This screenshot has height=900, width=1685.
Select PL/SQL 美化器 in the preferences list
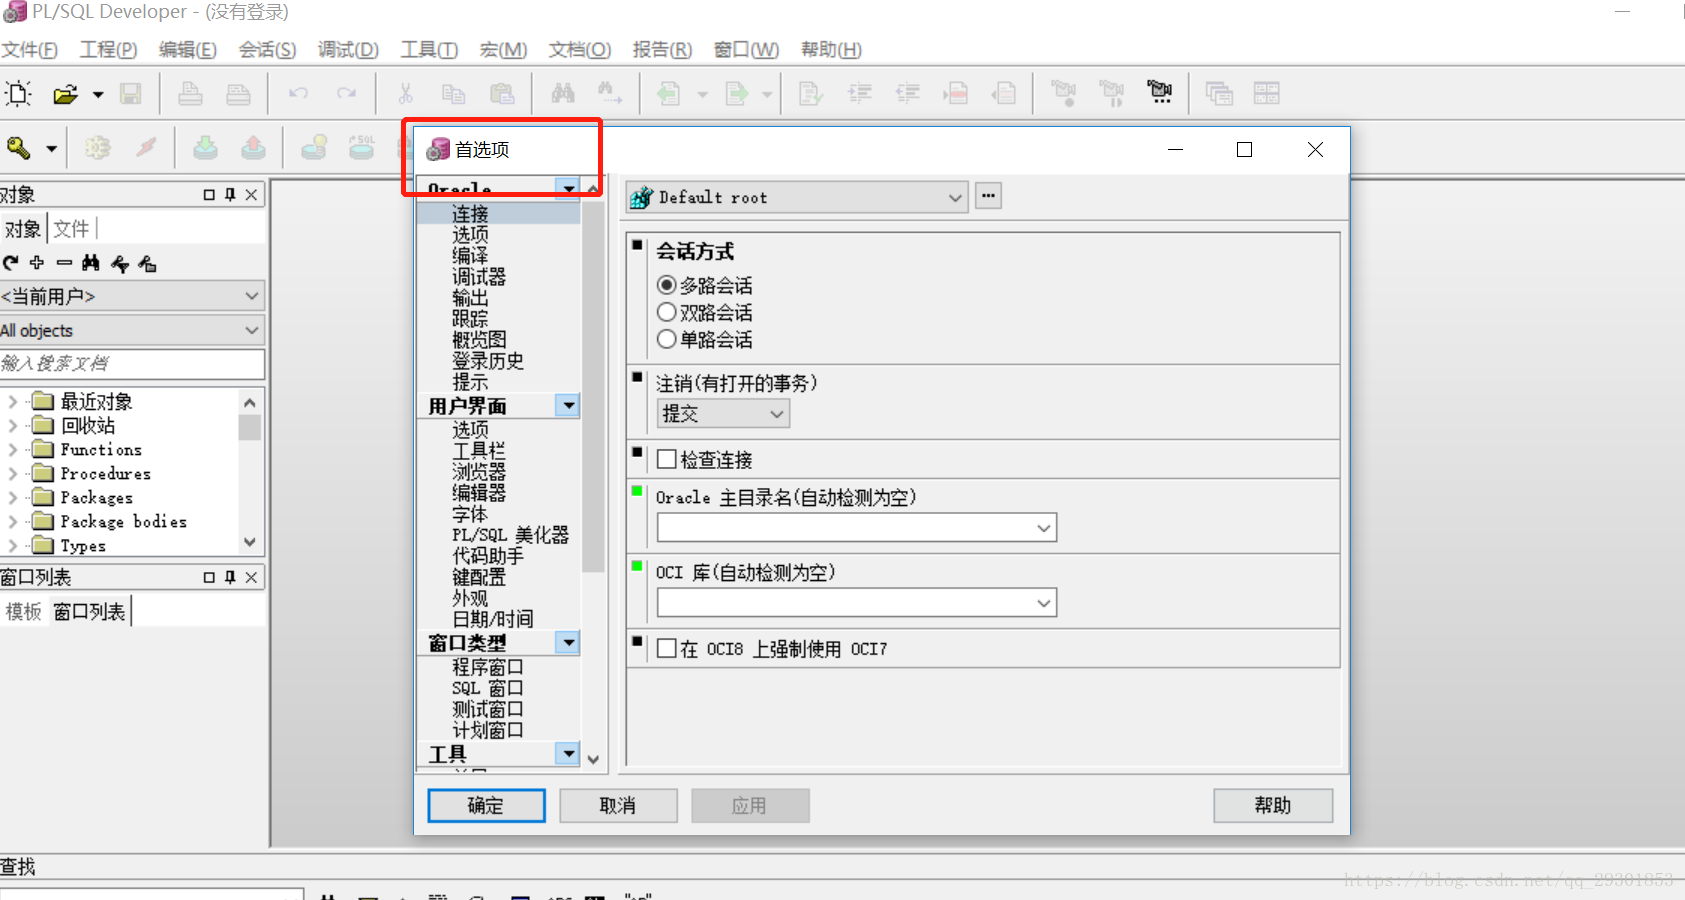click(510, 535)
